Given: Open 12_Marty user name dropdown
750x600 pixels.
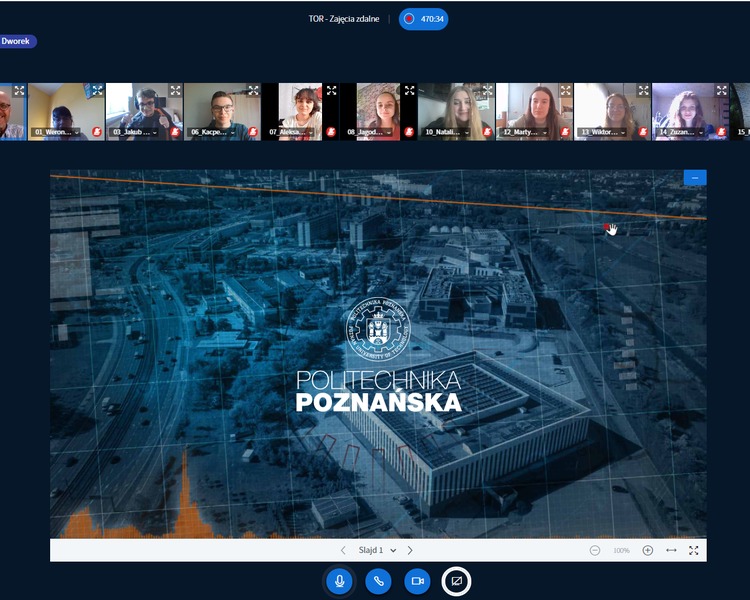Looking at the screenshot, I should point(525,132).
